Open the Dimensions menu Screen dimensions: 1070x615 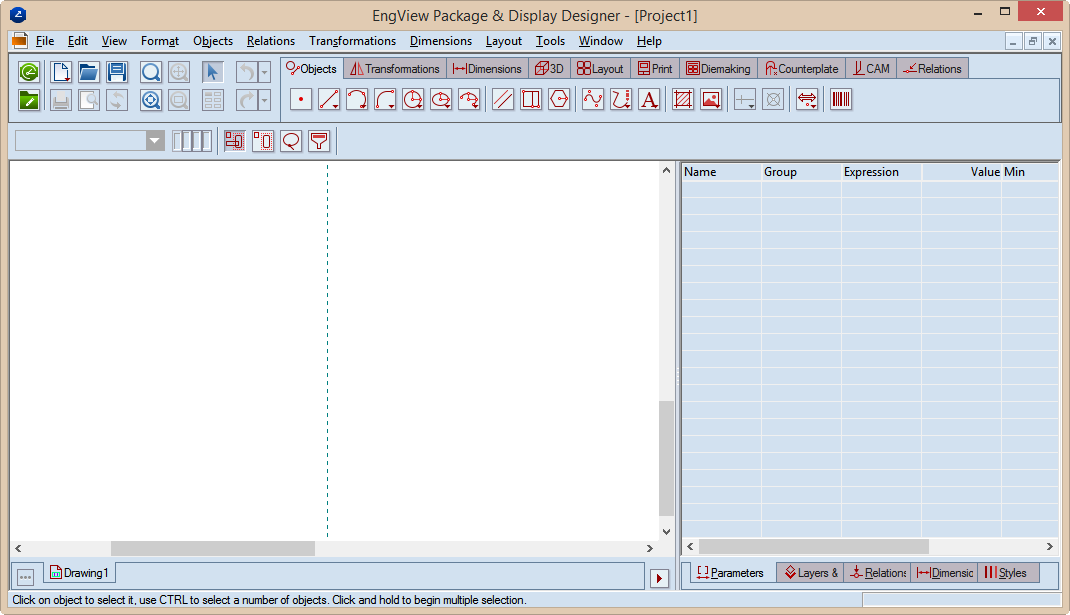[x=441, y=41]
